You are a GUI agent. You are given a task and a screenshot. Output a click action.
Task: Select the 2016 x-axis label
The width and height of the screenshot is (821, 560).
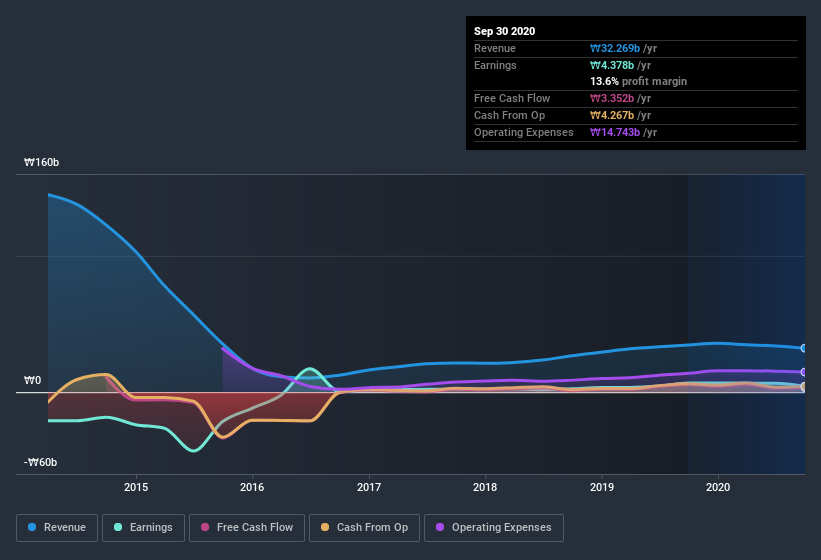point(252,487)
